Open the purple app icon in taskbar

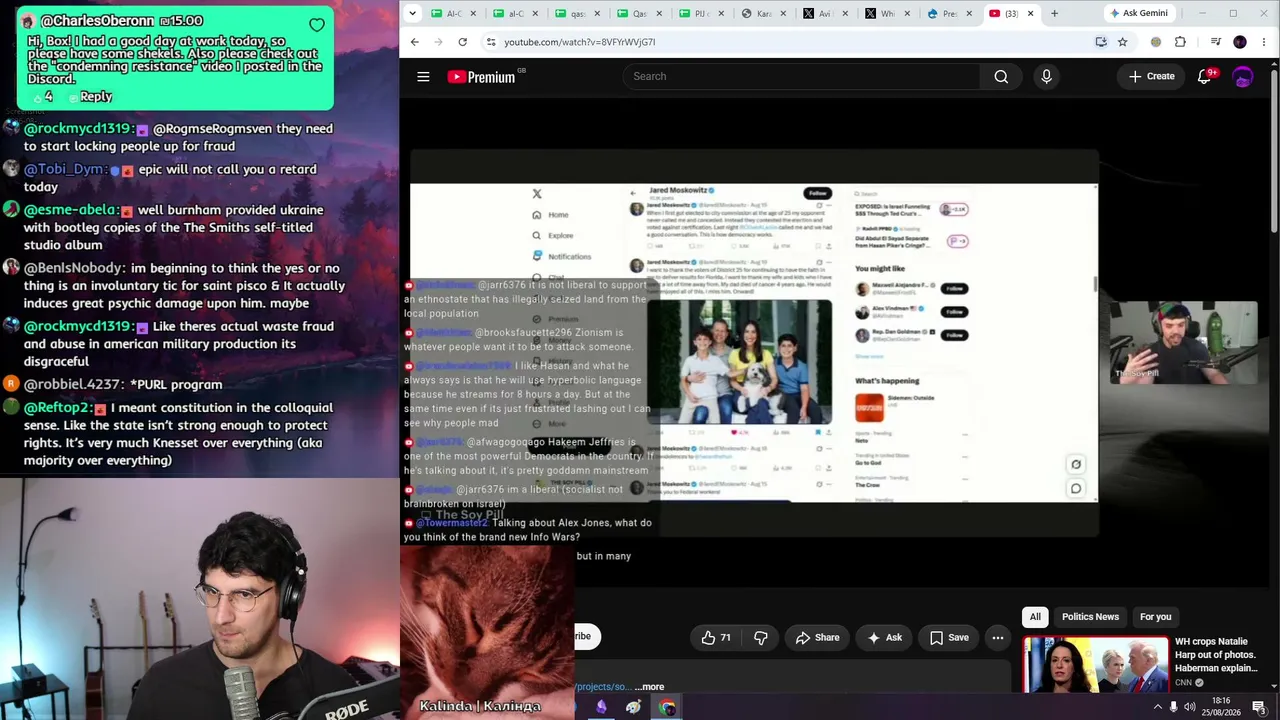(601, 707)
